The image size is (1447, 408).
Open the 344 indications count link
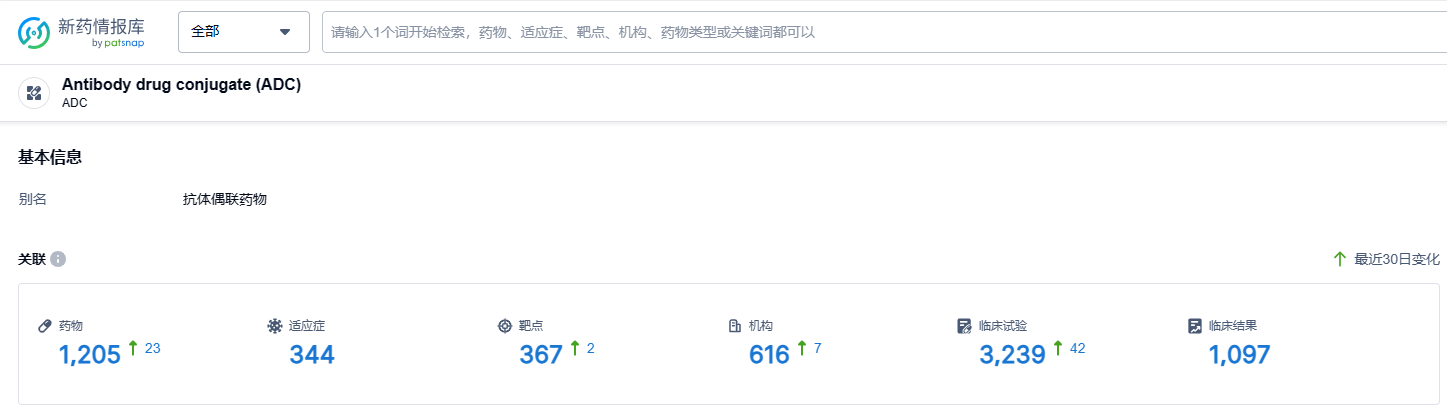pos(312,354)
